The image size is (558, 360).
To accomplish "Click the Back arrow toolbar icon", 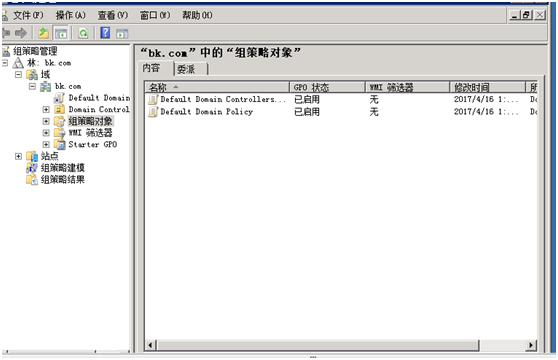I will coord(6,33).
